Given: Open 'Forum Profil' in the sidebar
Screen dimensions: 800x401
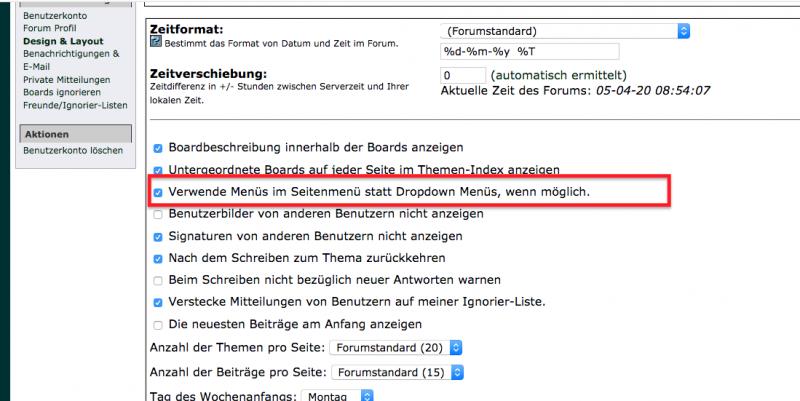Looking at the screenshot, I should tap(50, 29).
